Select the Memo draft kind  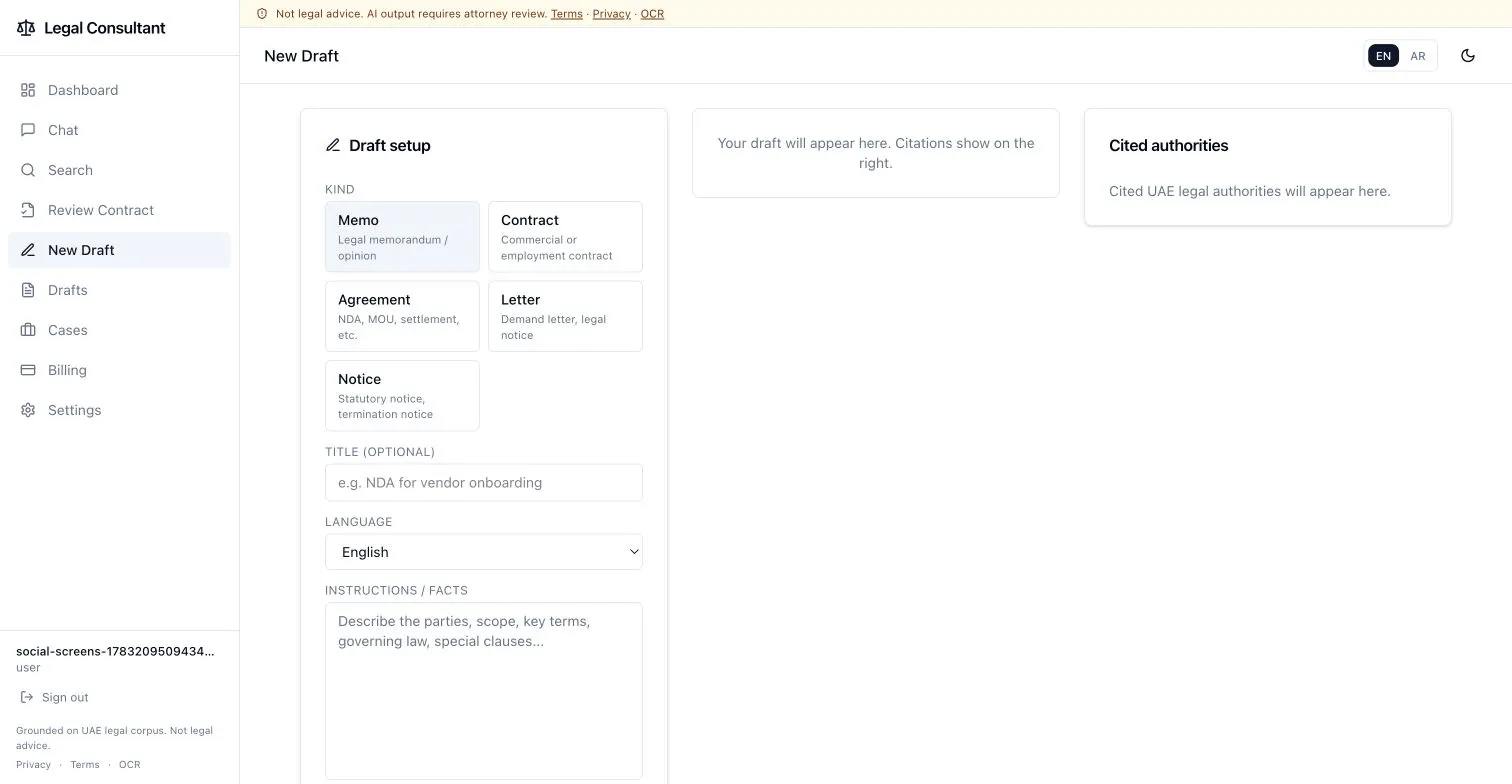point(402,237)
